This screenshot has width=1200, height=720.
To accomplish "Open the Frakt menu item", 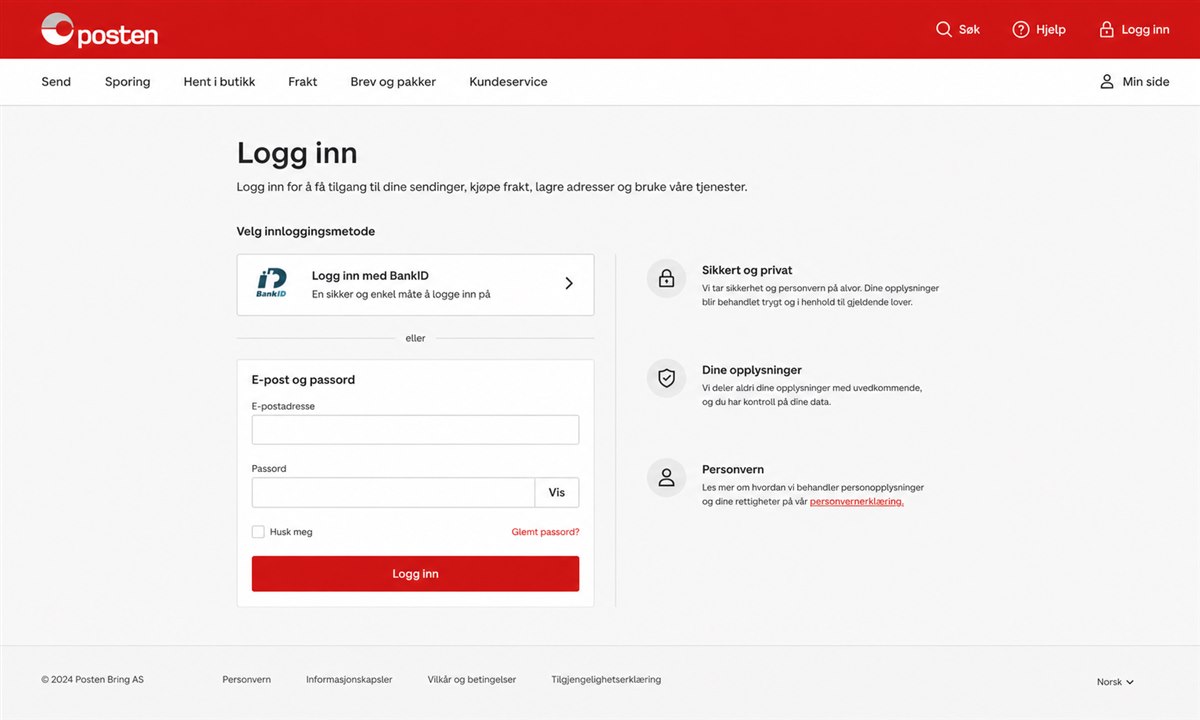I will 302,82.
